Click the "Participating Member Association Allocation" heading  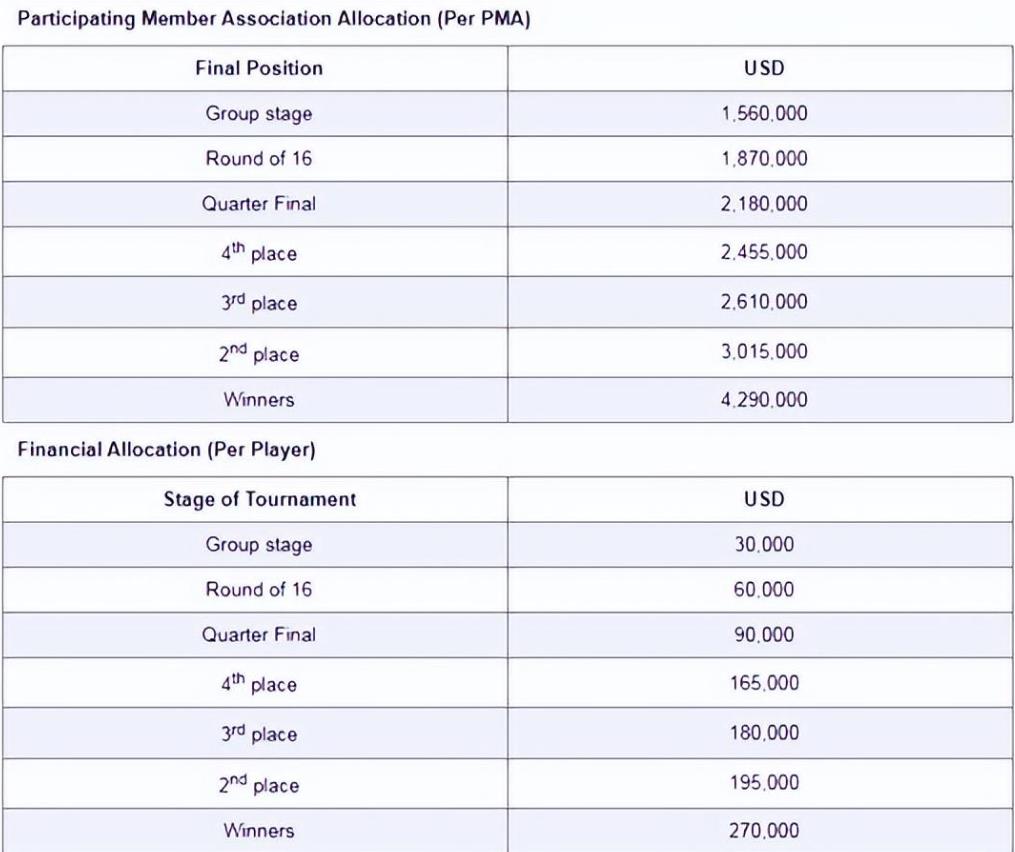point(273,21)
